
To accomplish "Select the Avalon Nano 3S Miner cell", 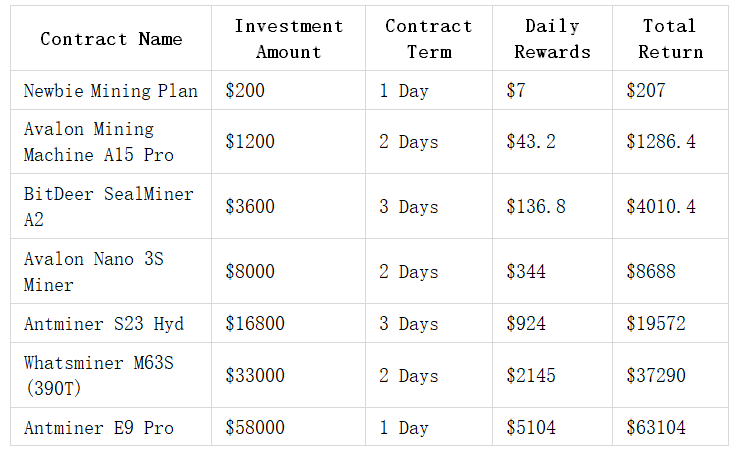I will 94,272.
